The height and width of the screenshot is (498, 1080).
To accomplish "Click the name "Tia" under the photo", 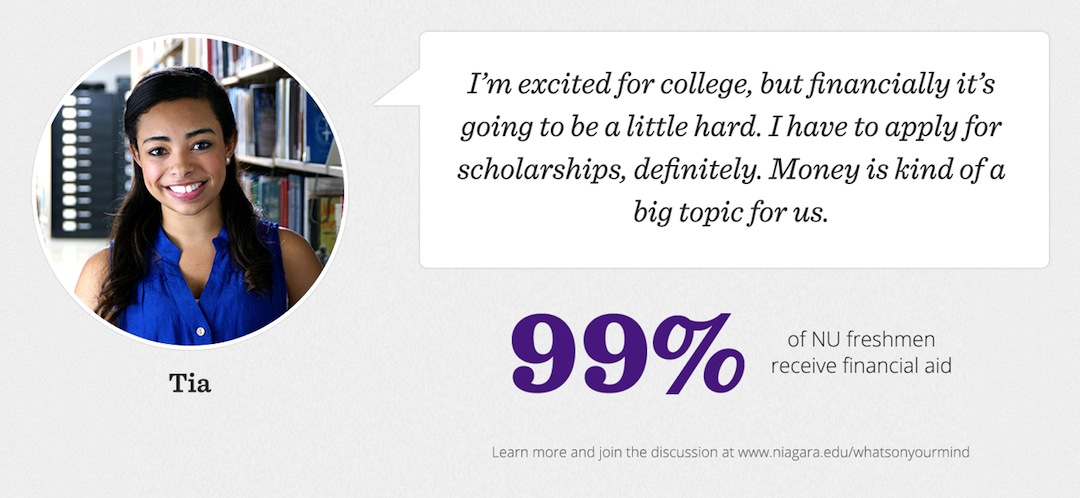I will coord(190,383).
